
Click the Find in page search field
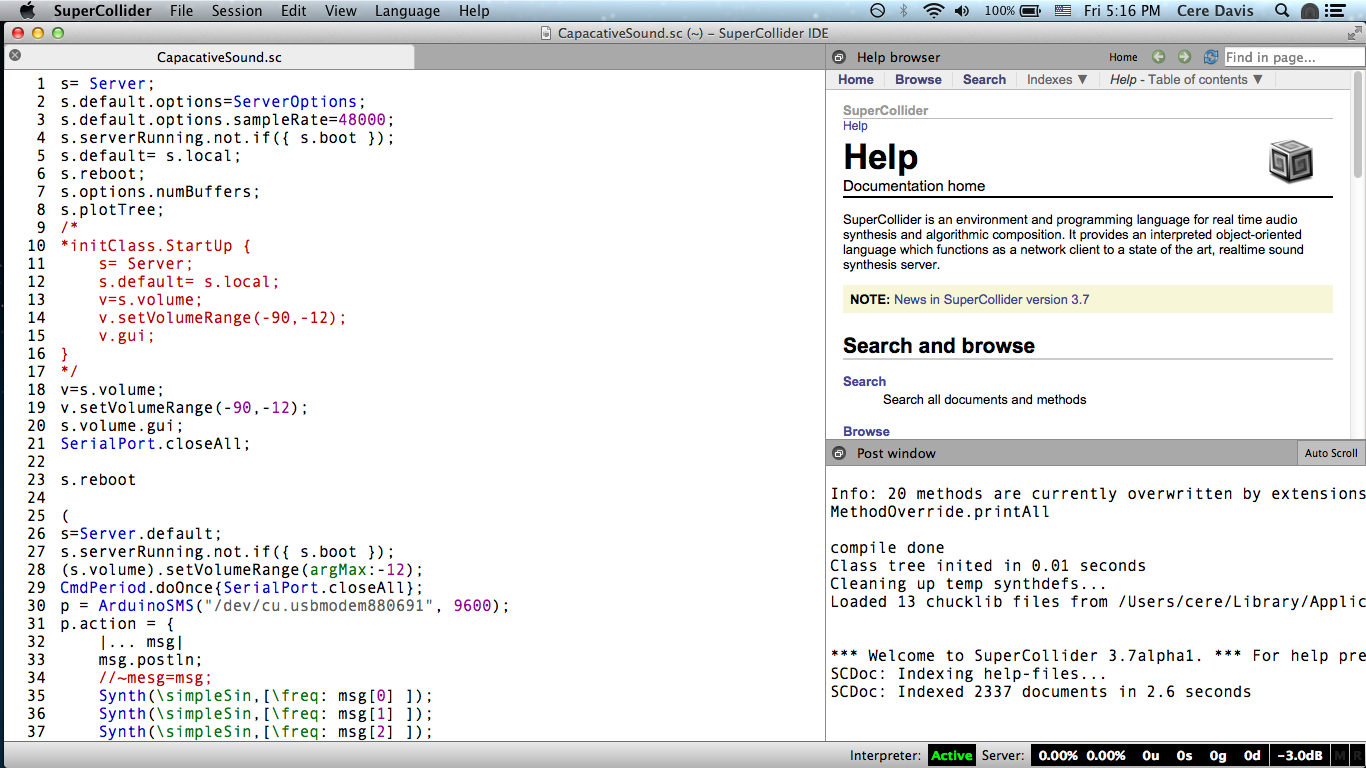(x=1294, y=57)
